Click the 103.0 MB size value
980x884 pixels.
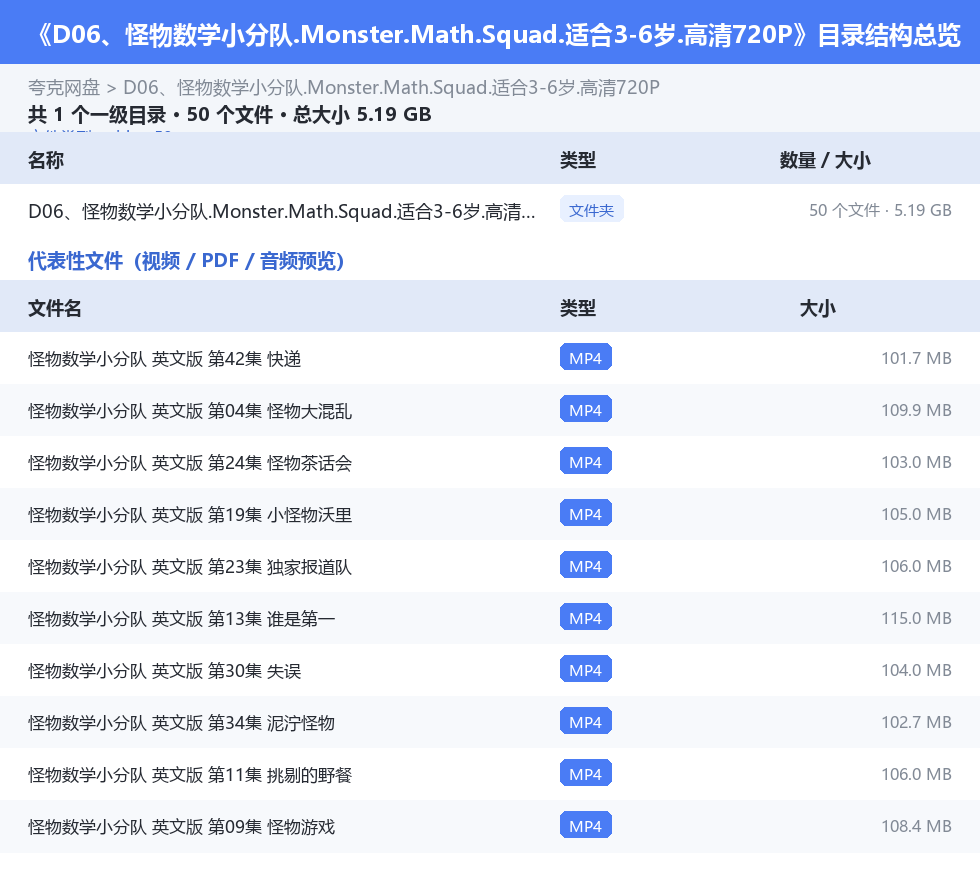(916, 462)
